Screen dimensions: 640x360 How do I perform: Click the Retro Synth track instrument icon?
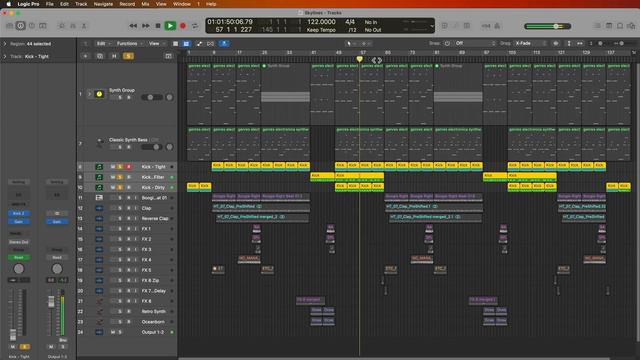point(99,311)
